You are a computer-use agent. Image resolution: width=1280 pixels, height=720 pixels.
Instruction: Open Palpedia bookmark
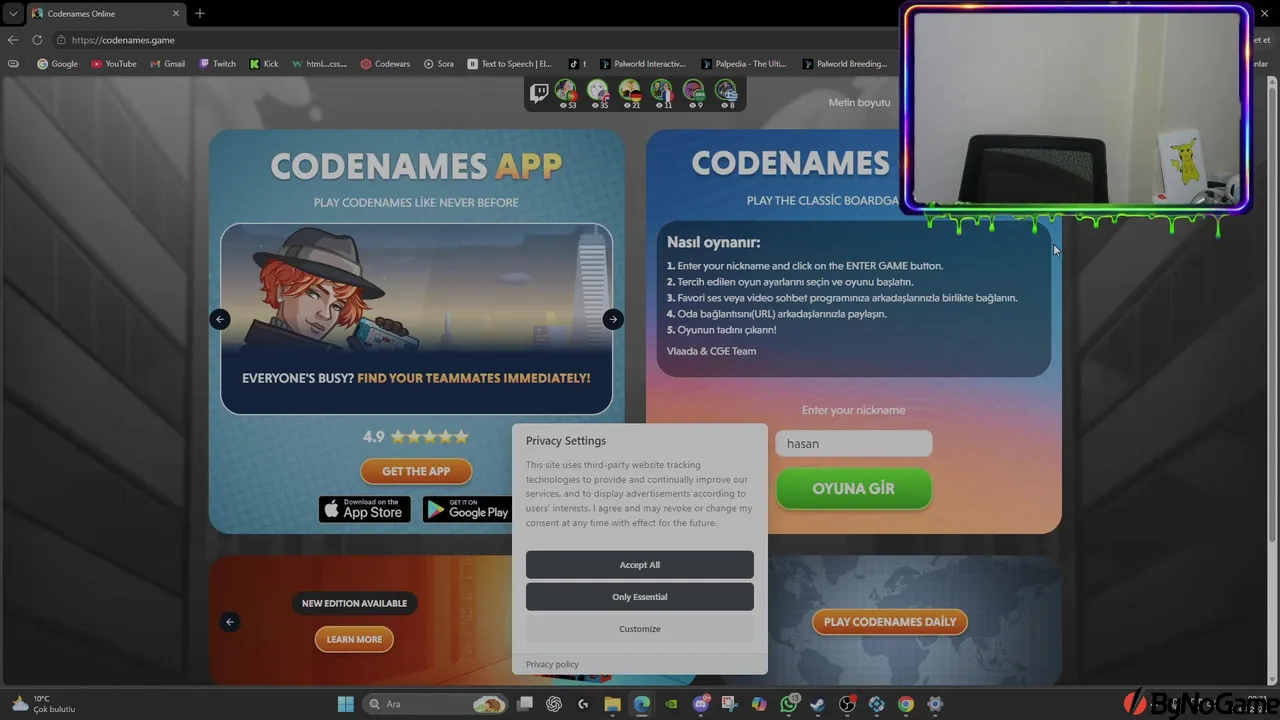[x=743, y=64]
